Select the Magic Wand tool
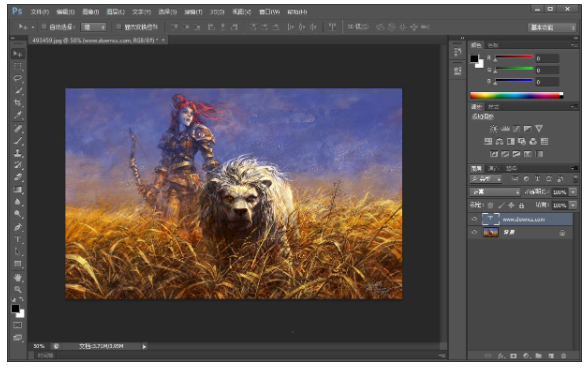Screen dimensions: 584x370 18,91
